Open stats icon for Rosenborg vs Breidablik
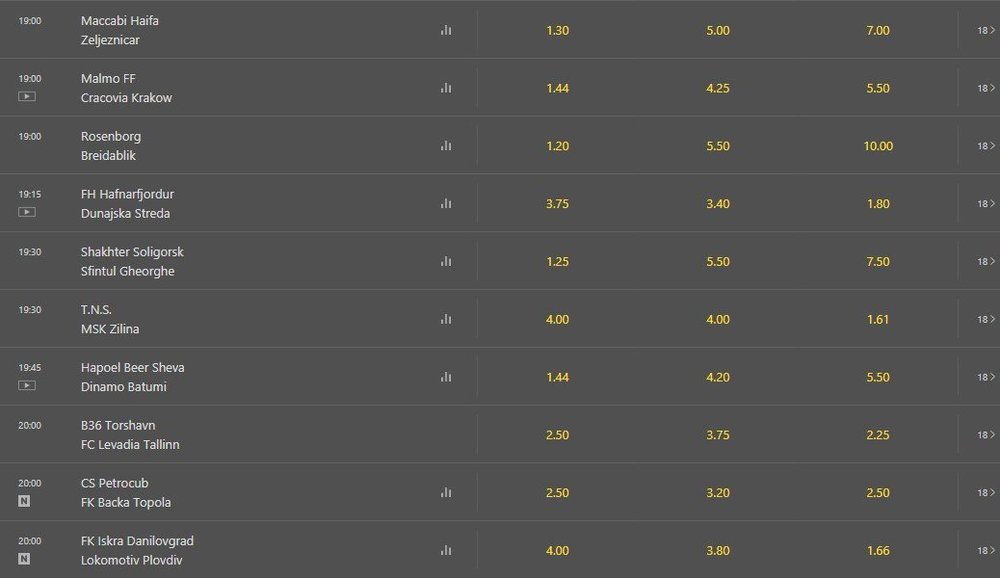 pos(446,146)
